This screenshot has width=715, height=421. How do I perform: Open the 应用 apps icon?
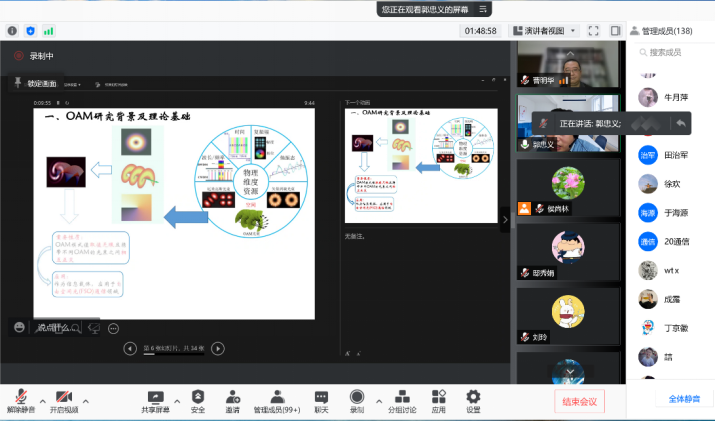[439, 396]
